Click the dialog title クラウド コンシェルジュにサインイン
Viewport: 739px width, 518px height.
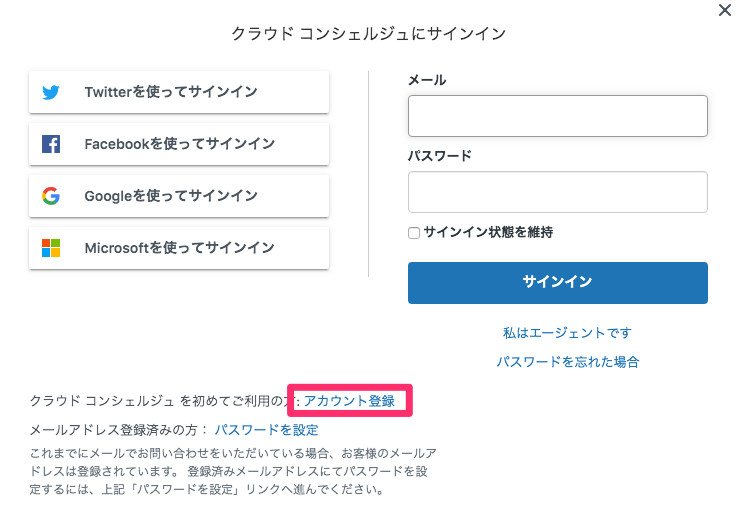(x=369, y=33)
